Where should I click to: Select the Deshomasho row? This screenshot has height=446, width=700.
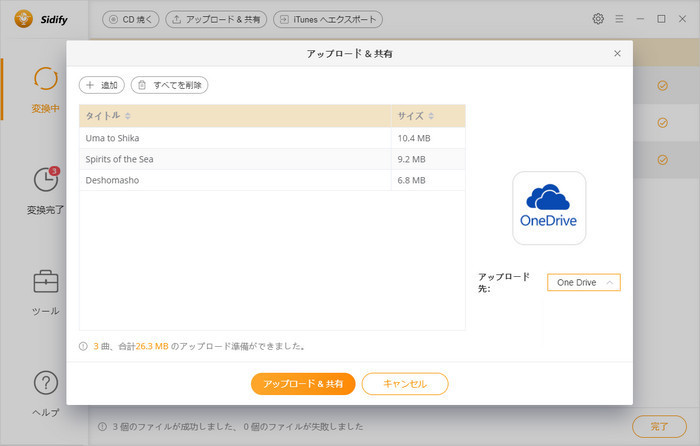click(272, 180)
